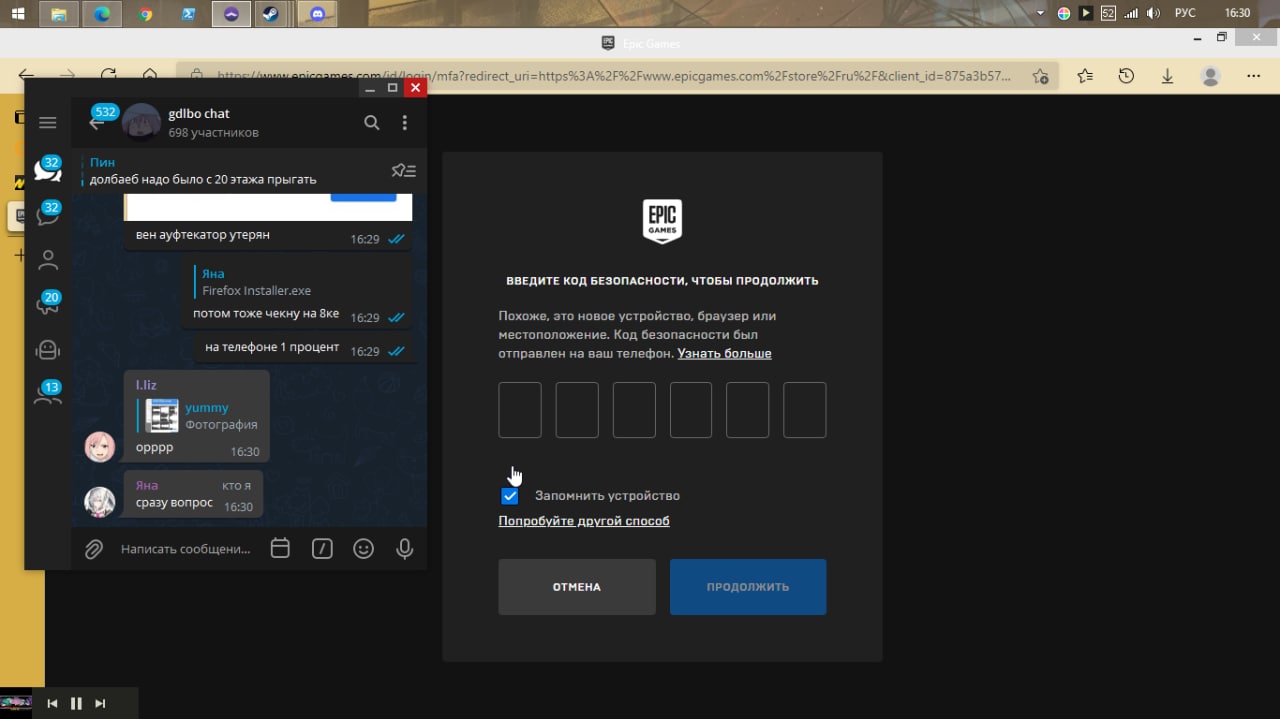
Task: Click the second security code digit box
Action: [x=577, y=410]
